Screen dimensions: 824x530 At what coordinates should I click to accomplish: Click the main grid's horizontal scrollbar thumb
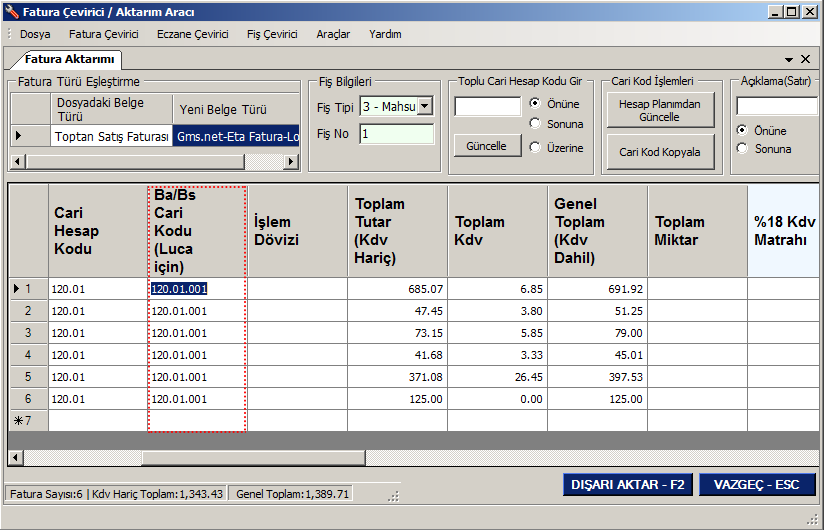[x=253, y=458]
